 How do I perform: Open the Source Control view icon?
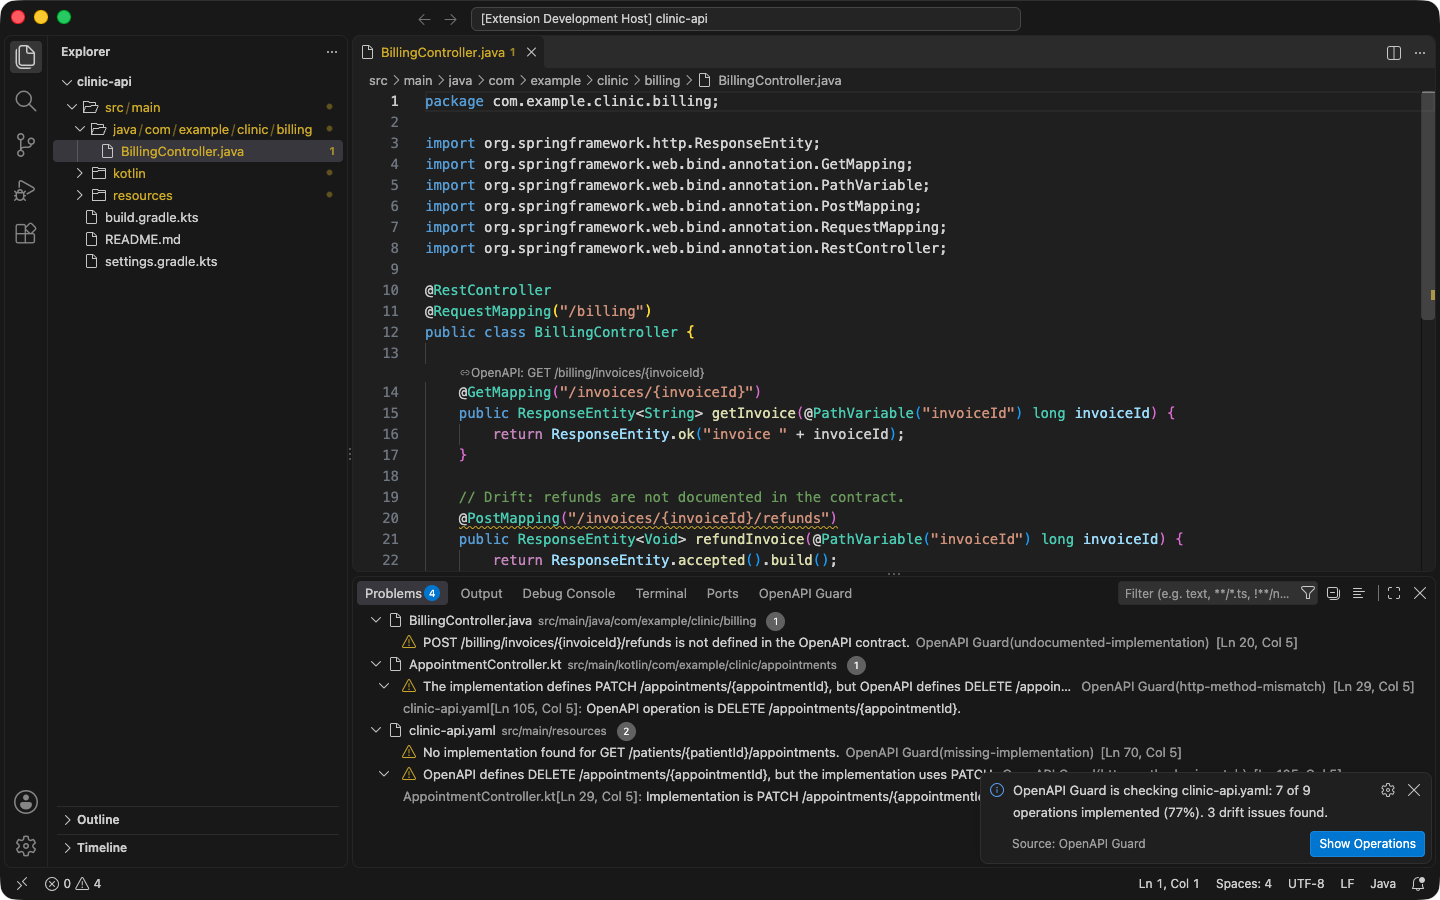[x=26, y=145]
